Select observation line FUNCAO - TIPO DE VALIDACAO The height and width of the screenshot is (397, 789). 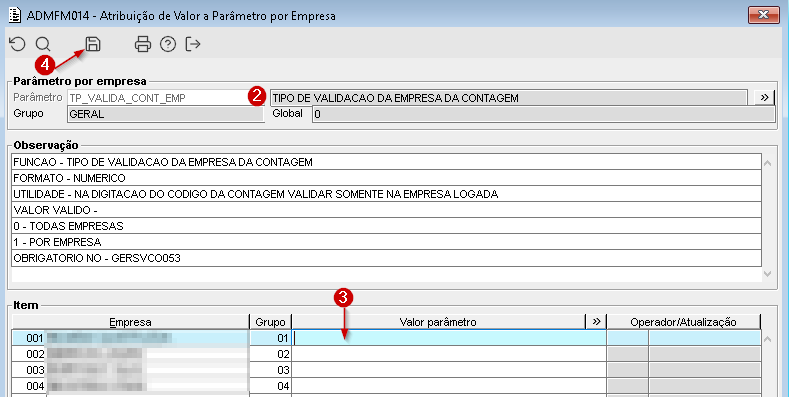pyautogui.click(x=386, y=162)
